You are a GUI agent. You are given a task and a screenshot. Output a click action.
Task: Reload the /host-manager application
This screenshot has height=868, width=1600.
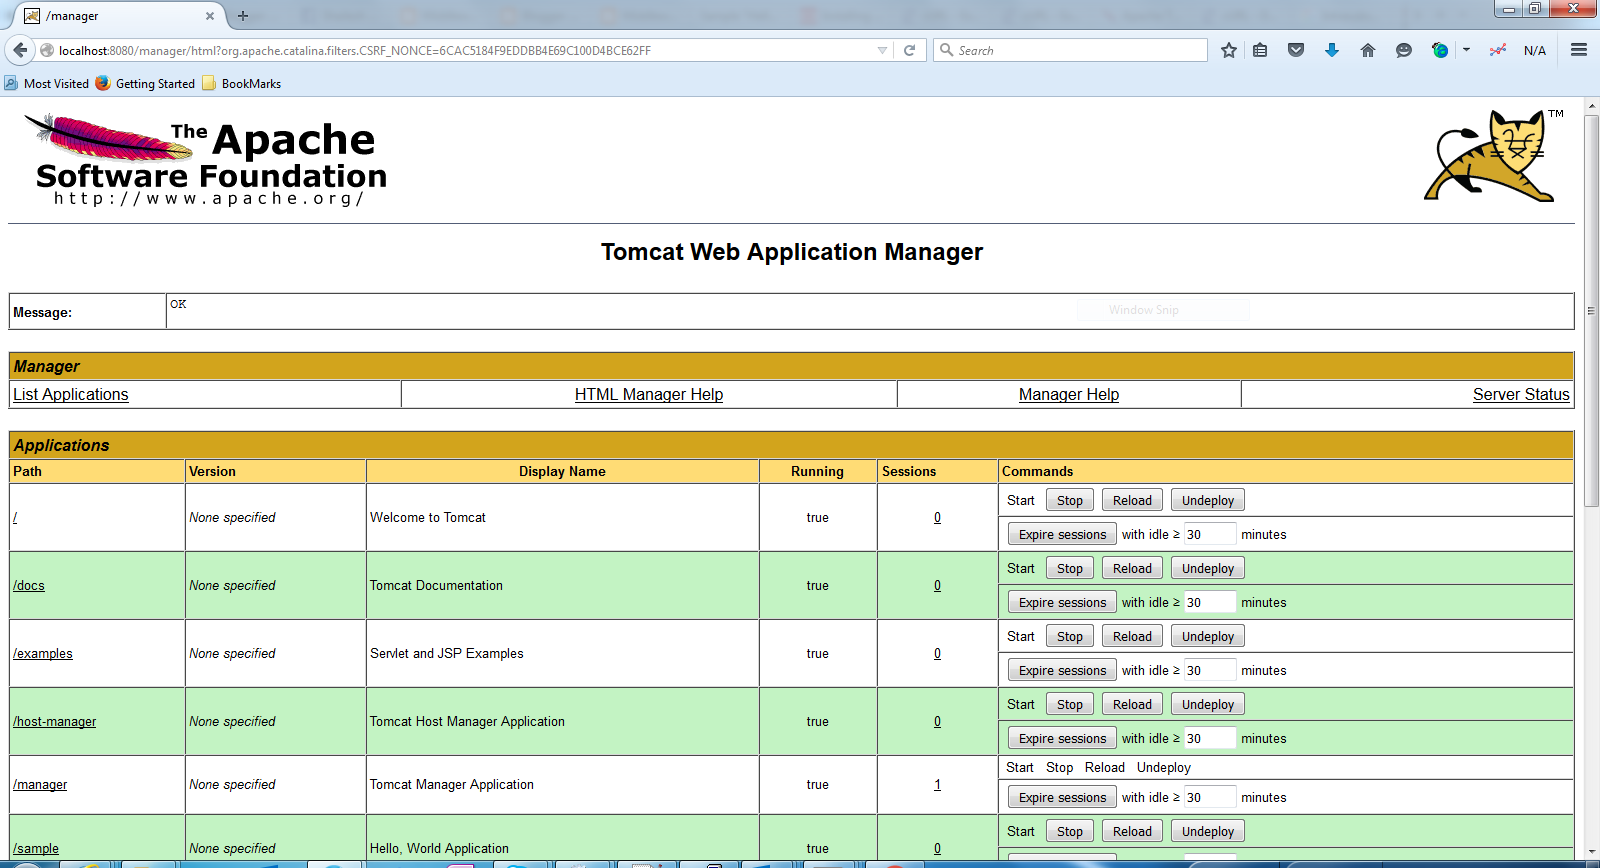[x=1132, y=704]
